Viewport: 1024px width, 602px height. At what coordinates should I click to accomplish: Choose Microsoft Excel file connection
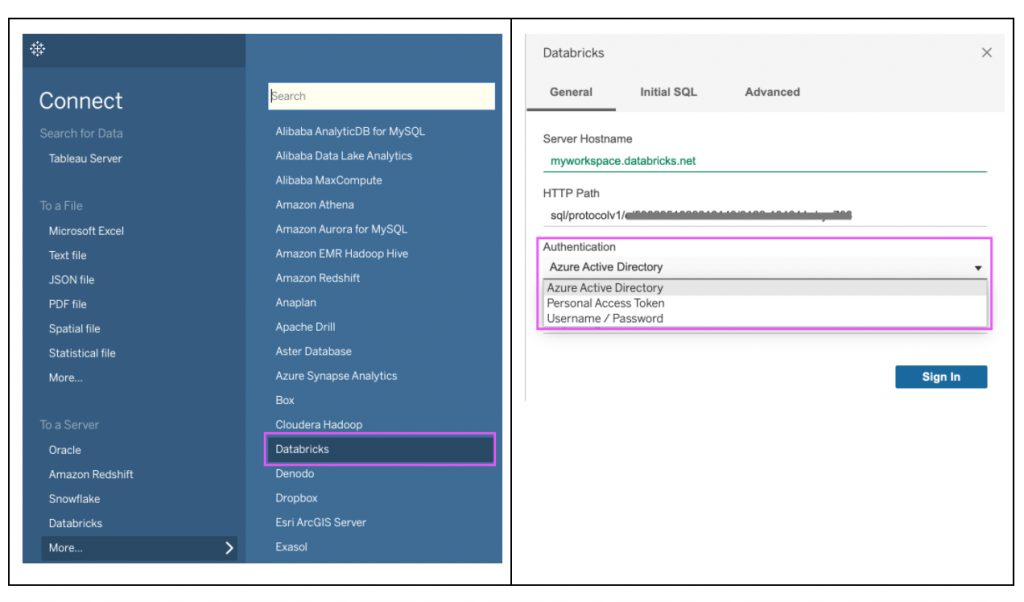(86, 231)
